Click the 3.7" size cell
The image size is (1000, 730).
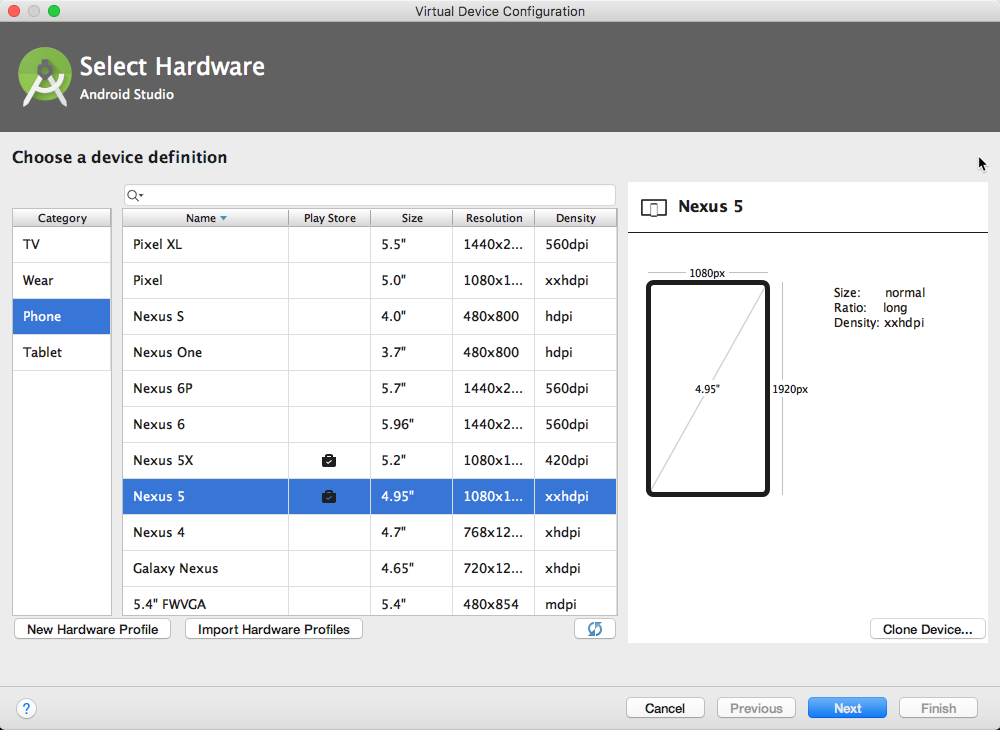click(411, 352)
